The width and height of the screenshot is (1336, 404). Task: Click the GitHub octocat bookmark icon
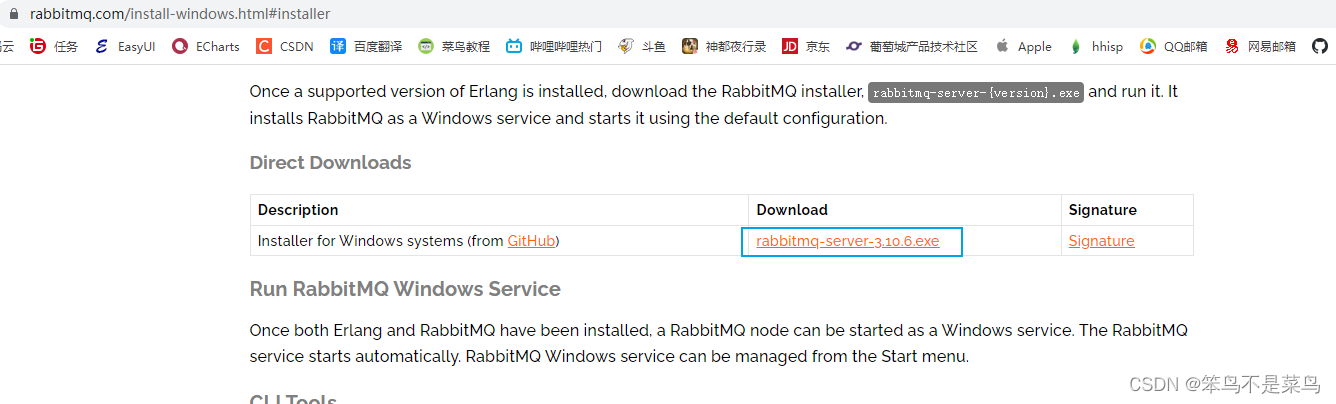[1319, 46]
